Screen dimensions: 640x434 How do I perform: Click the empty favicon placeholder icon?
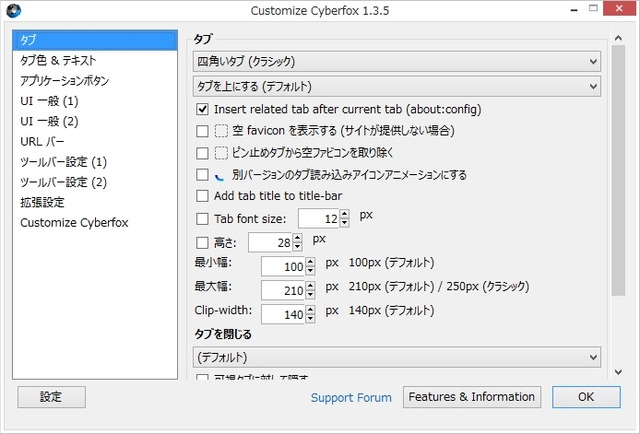(221, 131)
